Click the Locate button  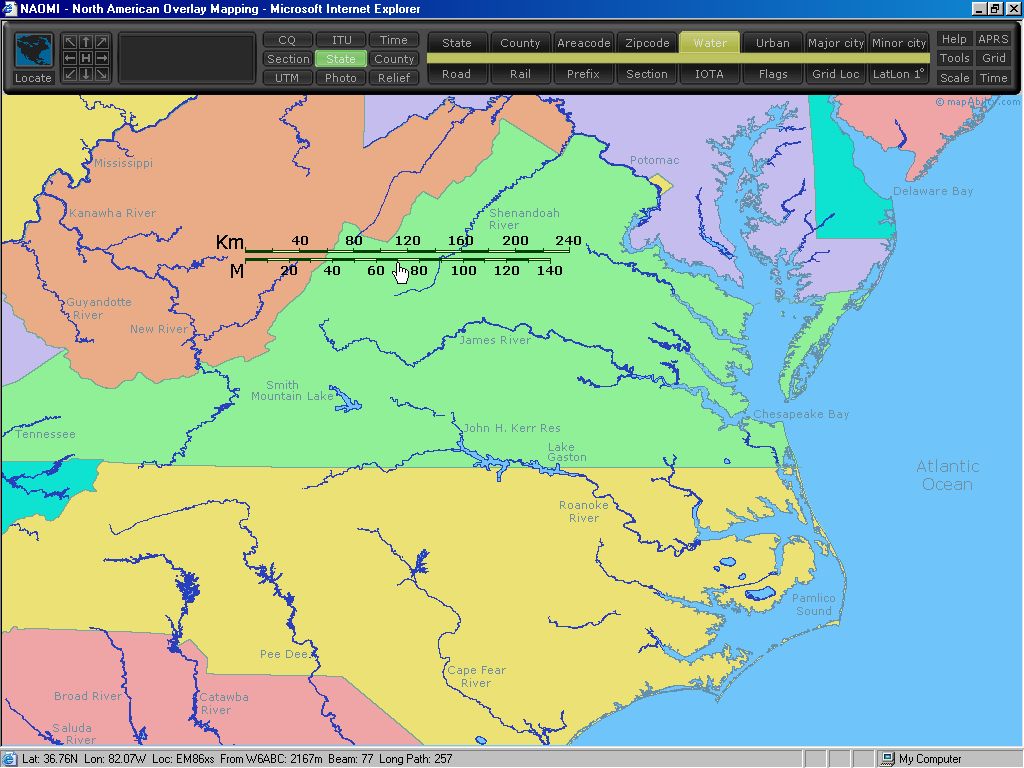coord(33,78)
